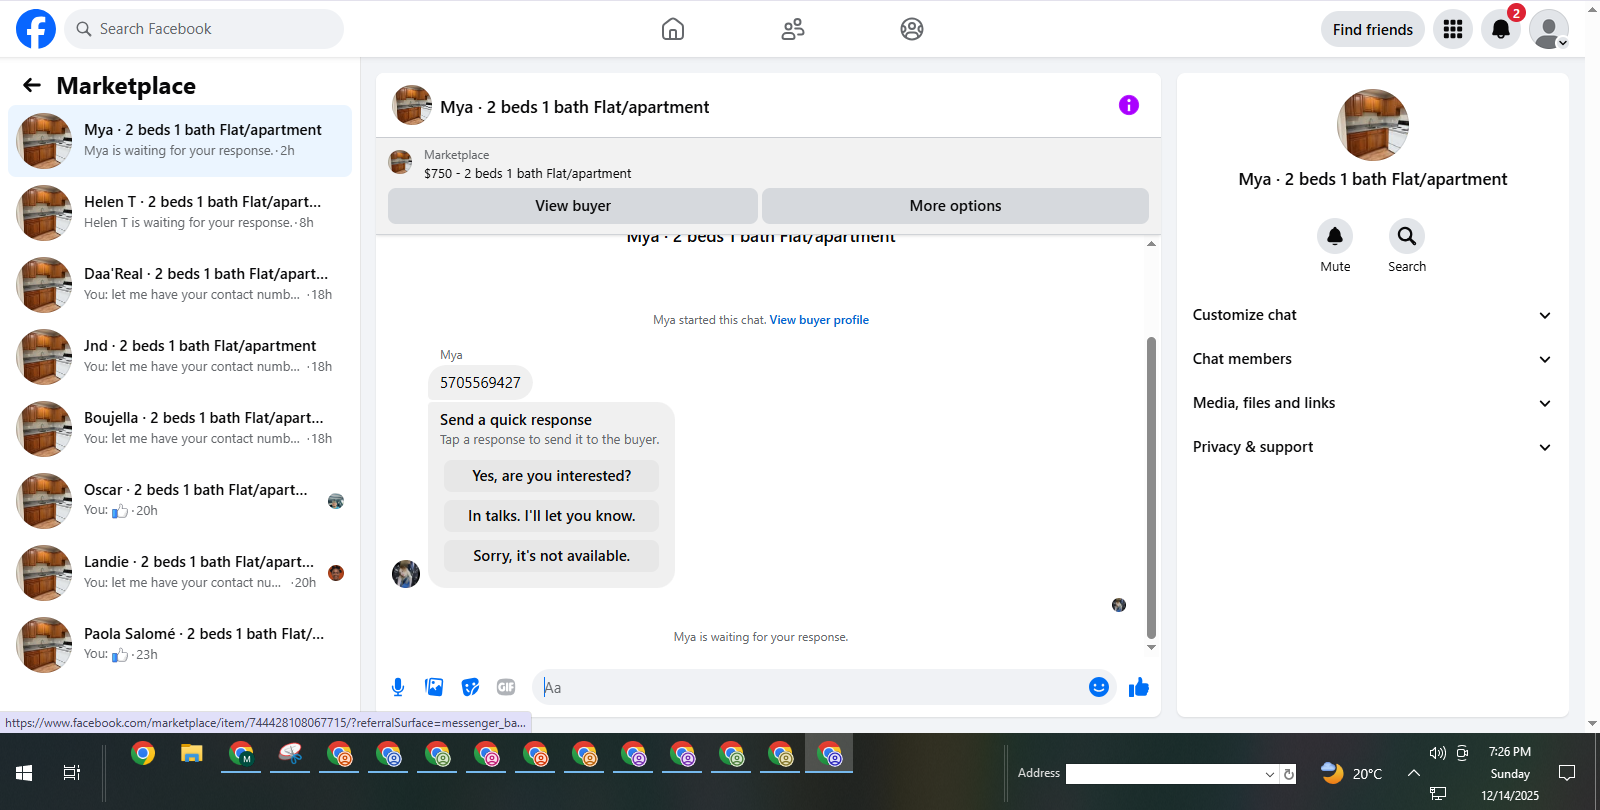
Task: Show hidden system tray icons
Action: coord(1414,772)
